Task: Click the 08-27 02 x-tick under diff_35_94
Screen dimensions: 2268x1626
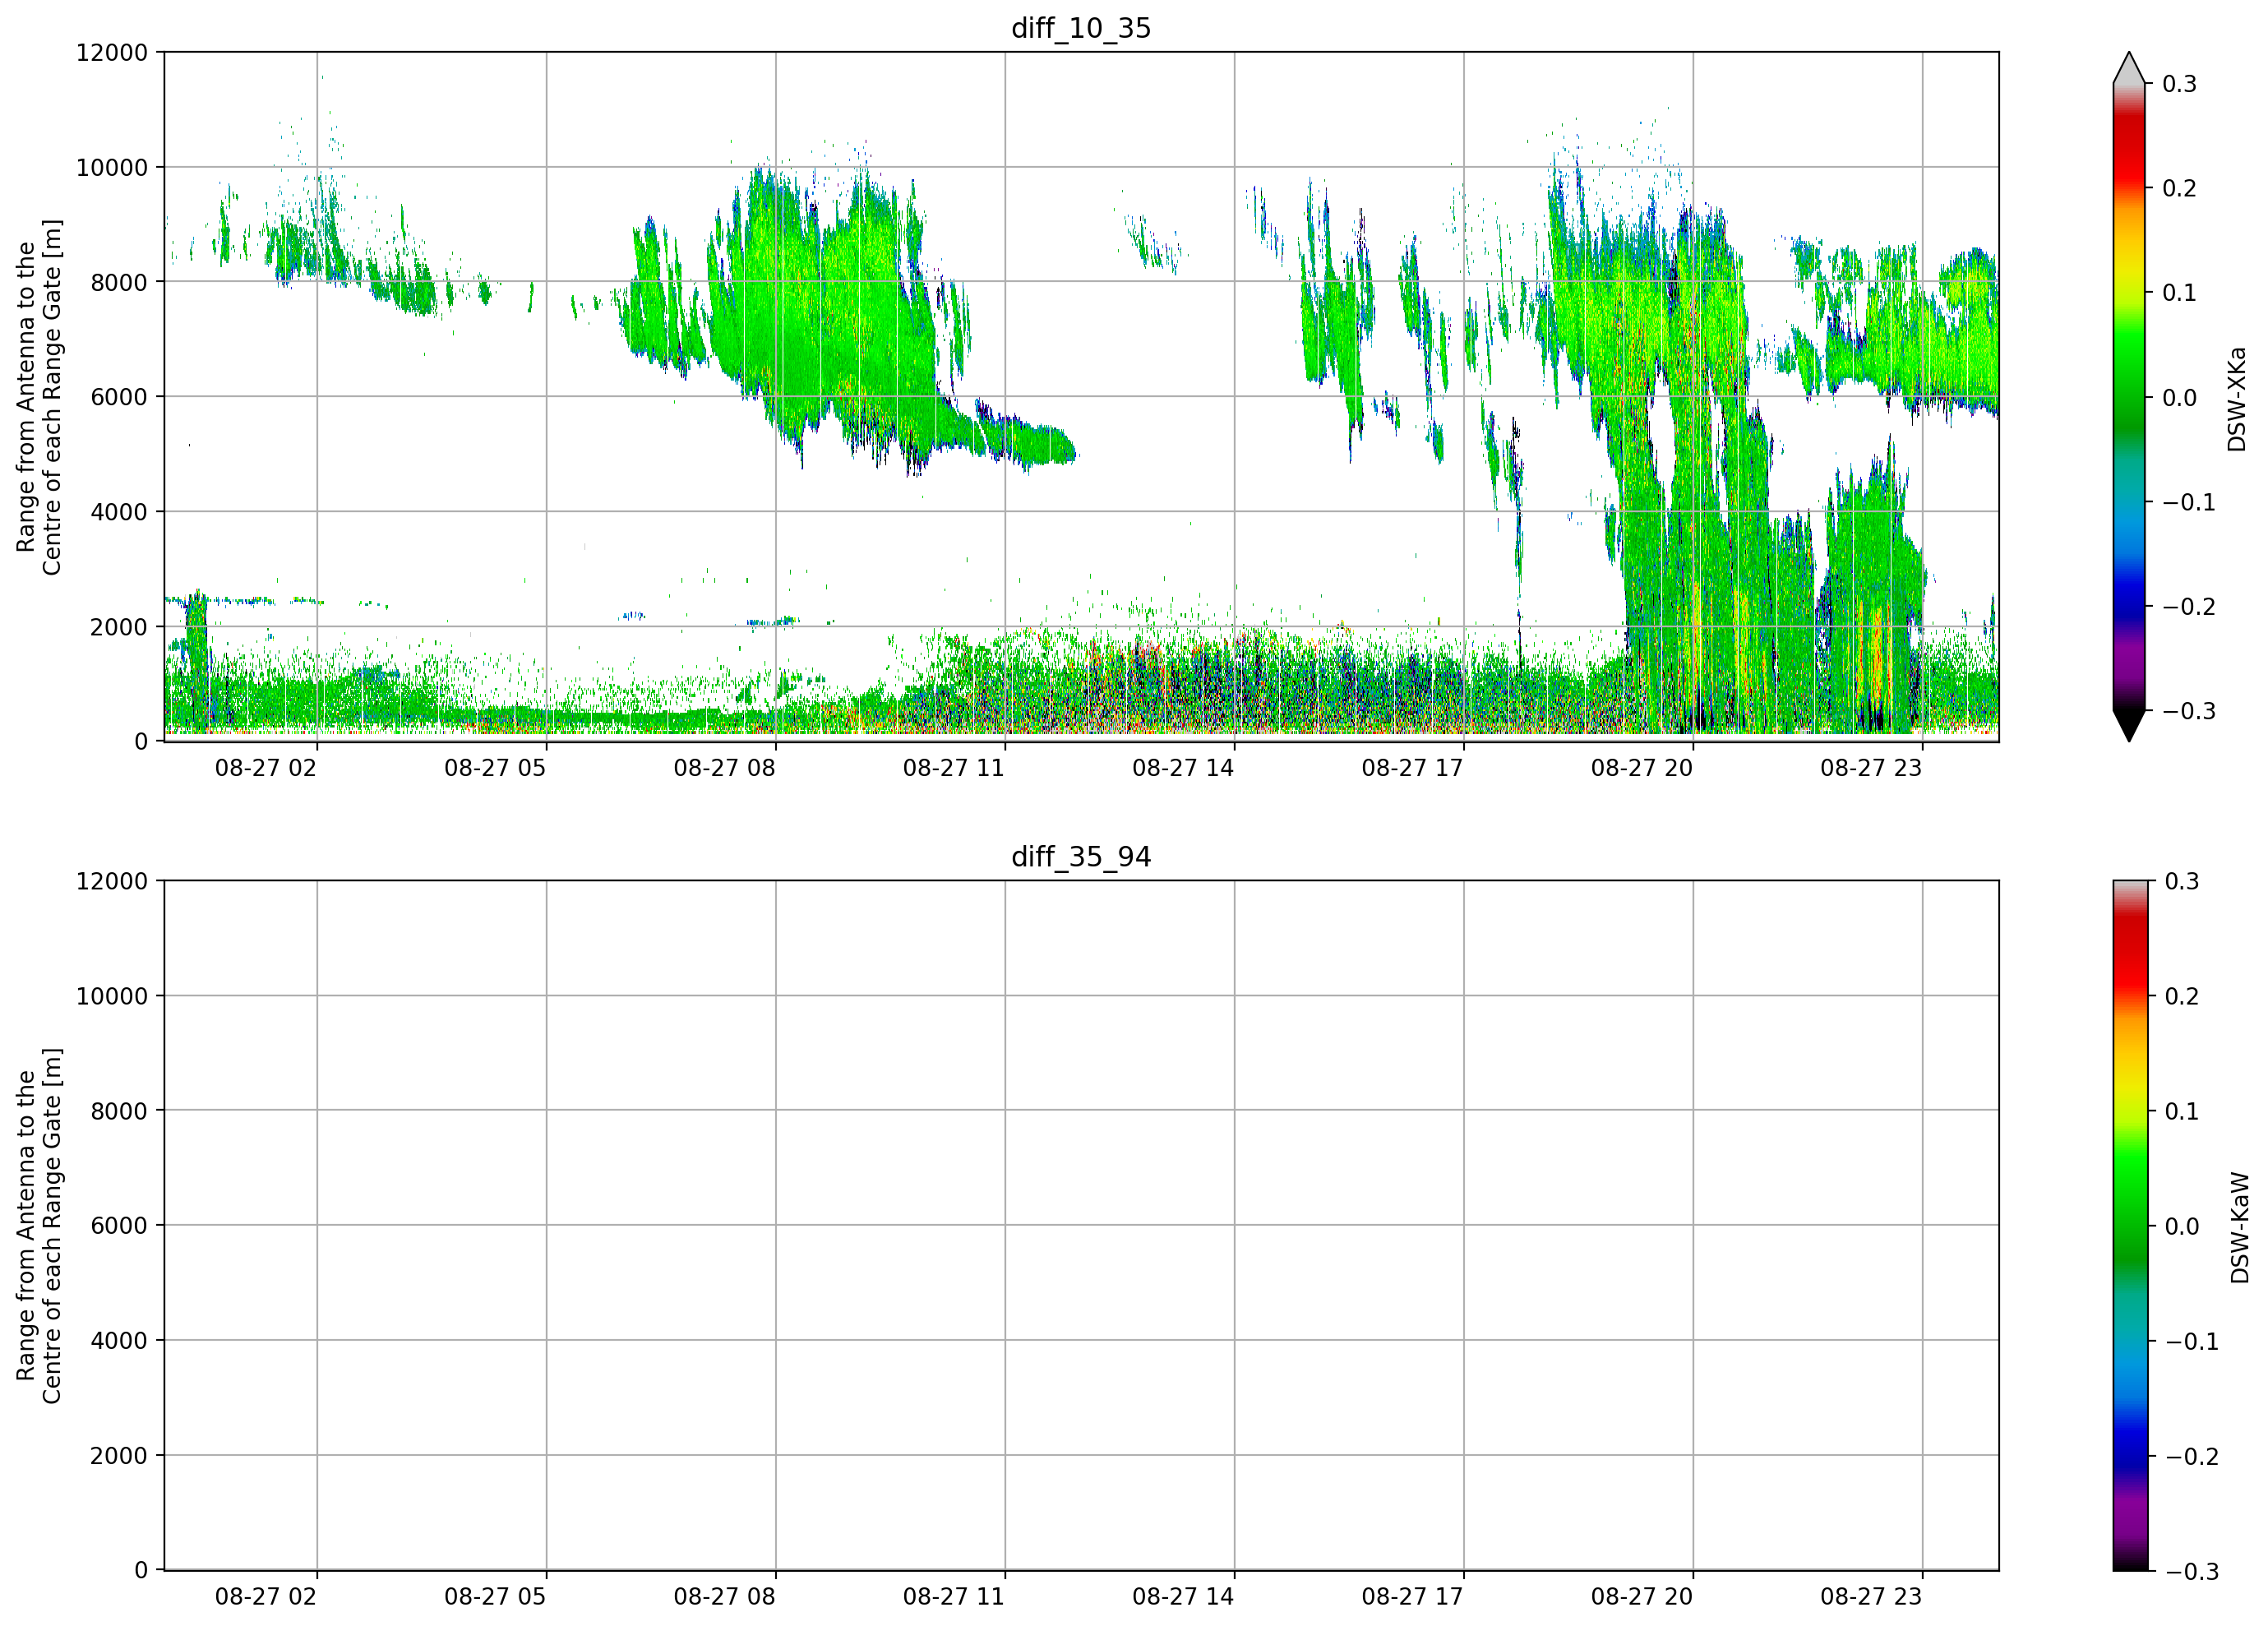Action: [266, 1597]
